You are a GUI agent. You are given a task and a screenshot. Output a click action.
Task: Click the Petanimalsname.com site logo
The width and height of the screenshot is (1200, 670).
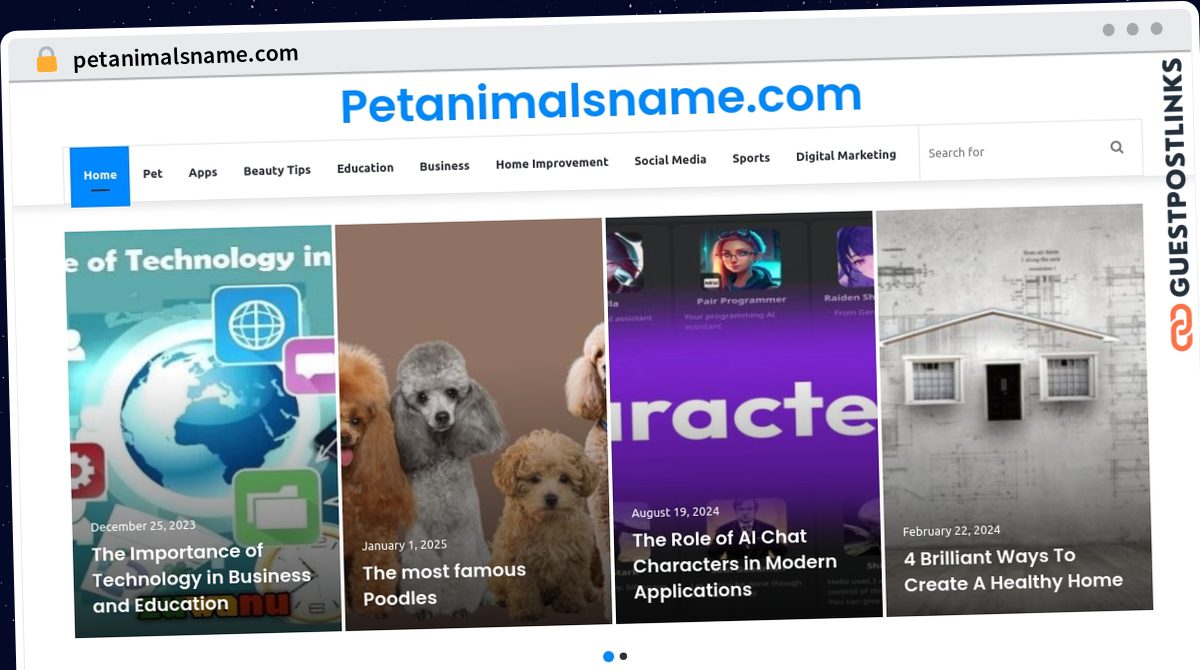click(601, 101)
